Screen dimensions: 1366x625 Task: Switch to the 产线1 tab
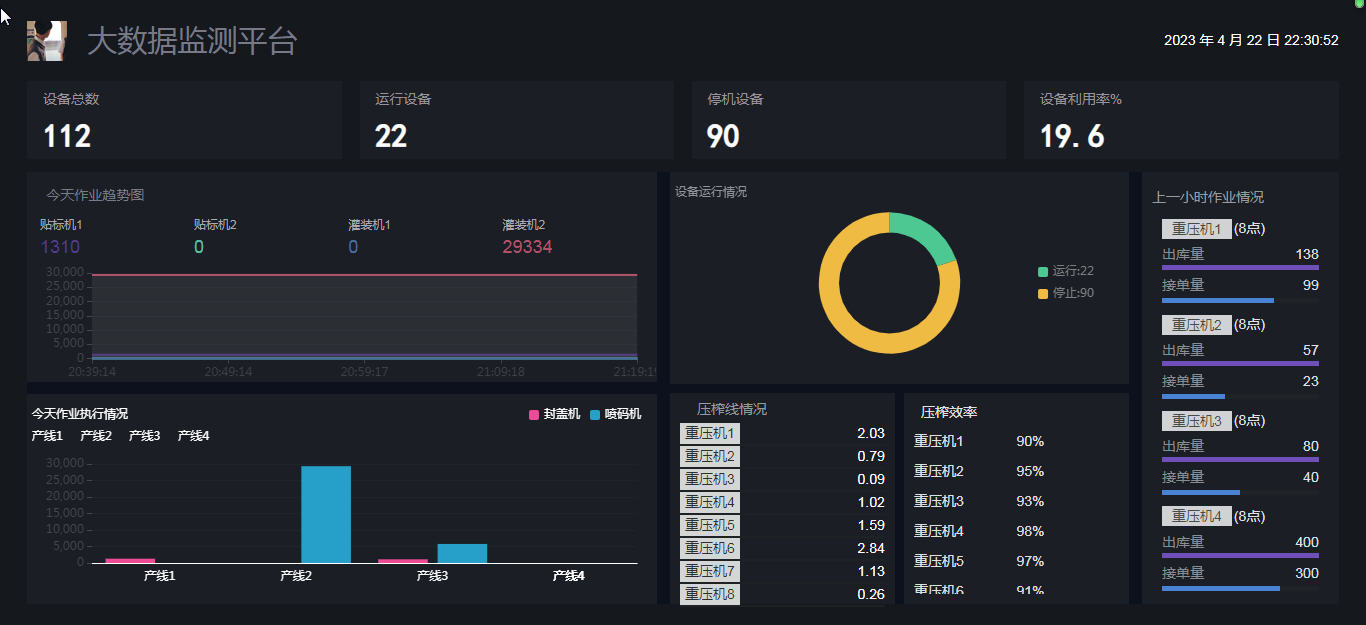[x=47, y=436]
